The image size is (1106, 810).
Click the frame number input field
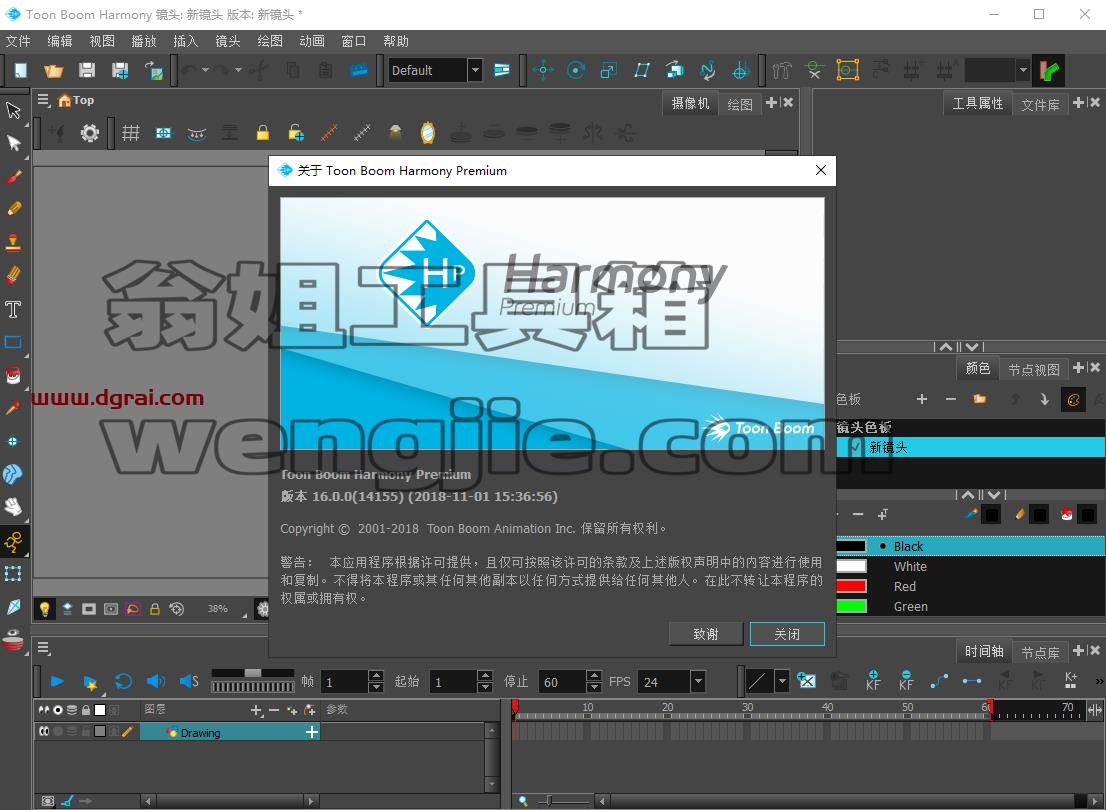[x=344, y=682]
